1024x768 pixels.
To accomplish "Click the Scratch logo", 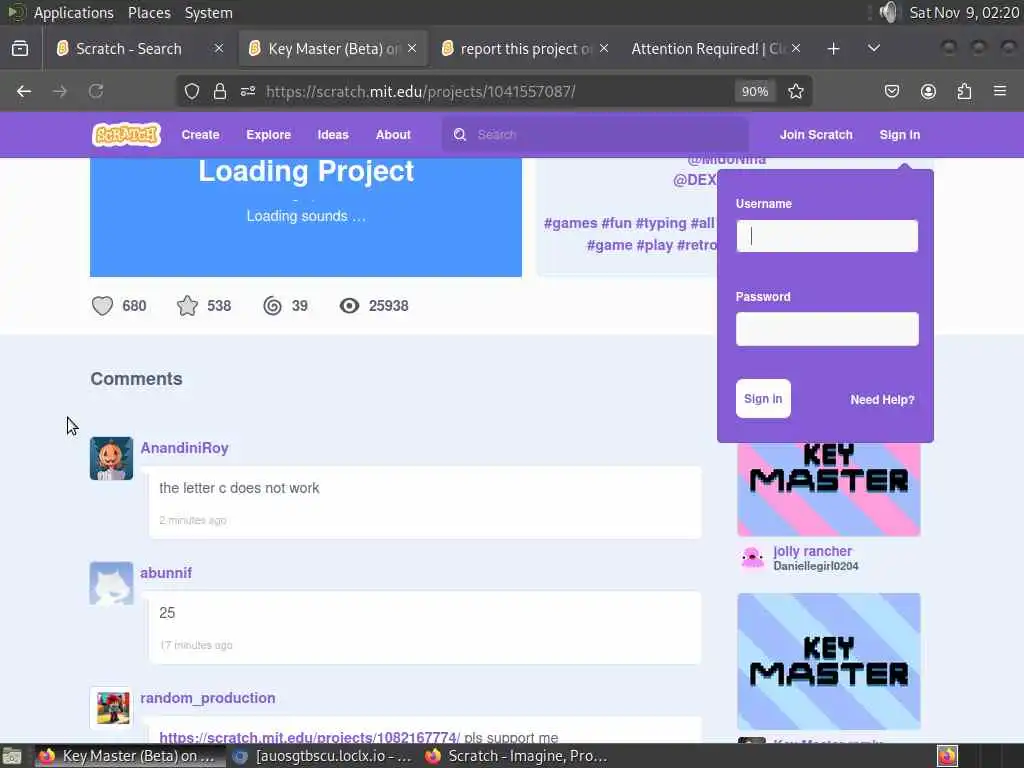I will tap(126, 135).
